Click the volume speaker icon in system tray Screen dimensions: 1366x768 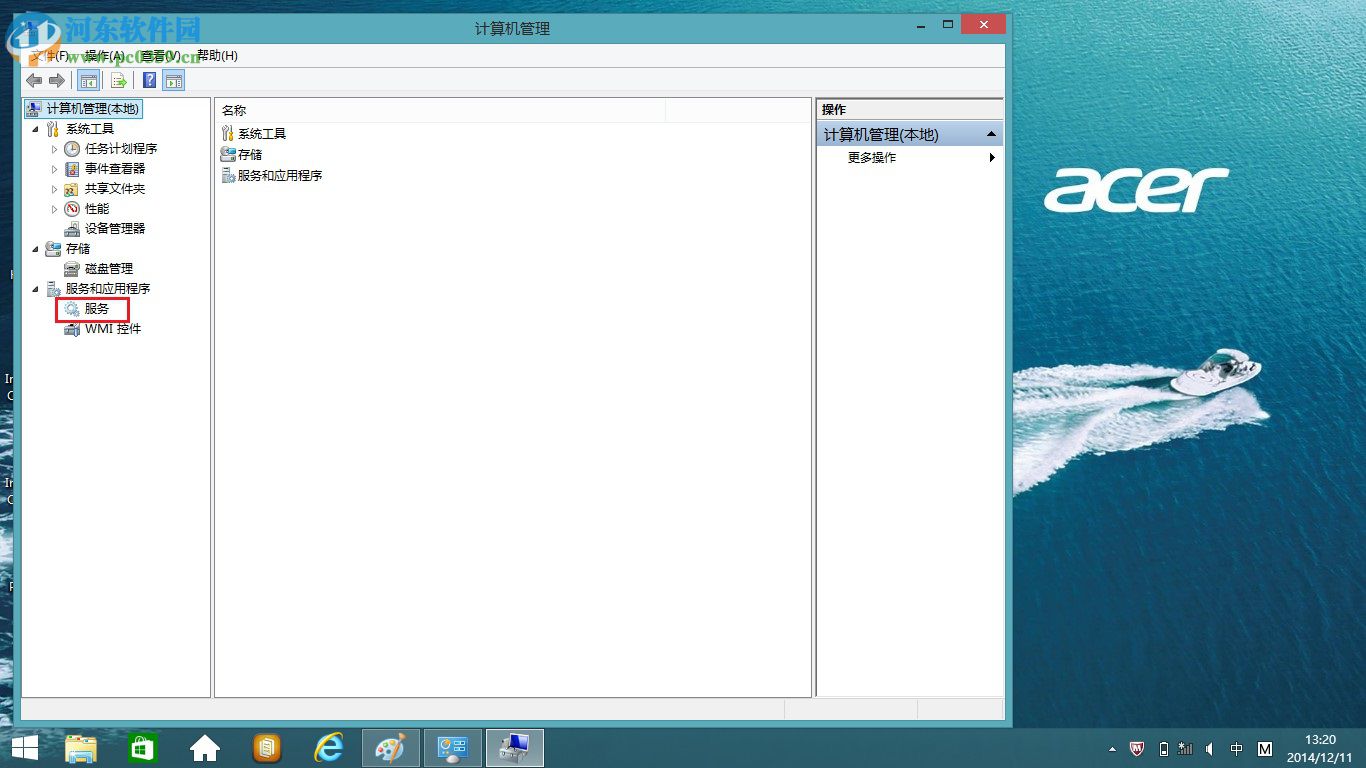point(1209,748)
